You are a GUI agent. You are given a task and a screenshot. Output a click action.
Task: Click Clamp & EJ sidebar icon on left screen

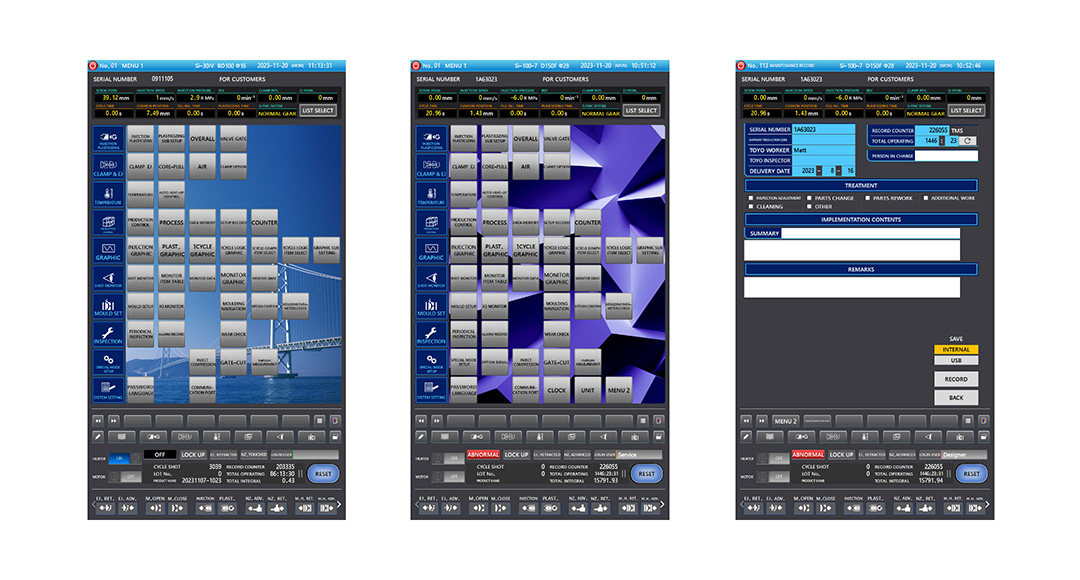click(107, 166)
